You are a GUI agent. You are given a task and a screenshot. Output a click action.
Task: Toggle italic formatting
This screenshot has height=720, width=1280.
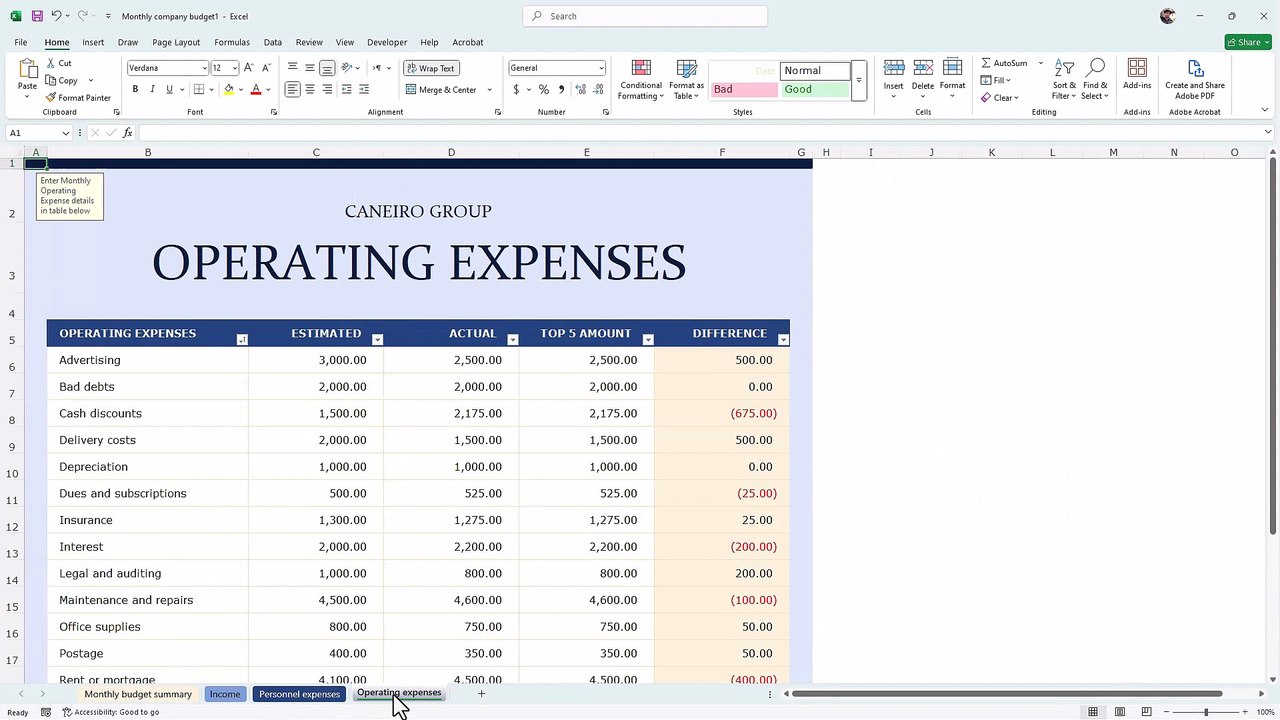(152, 89)
